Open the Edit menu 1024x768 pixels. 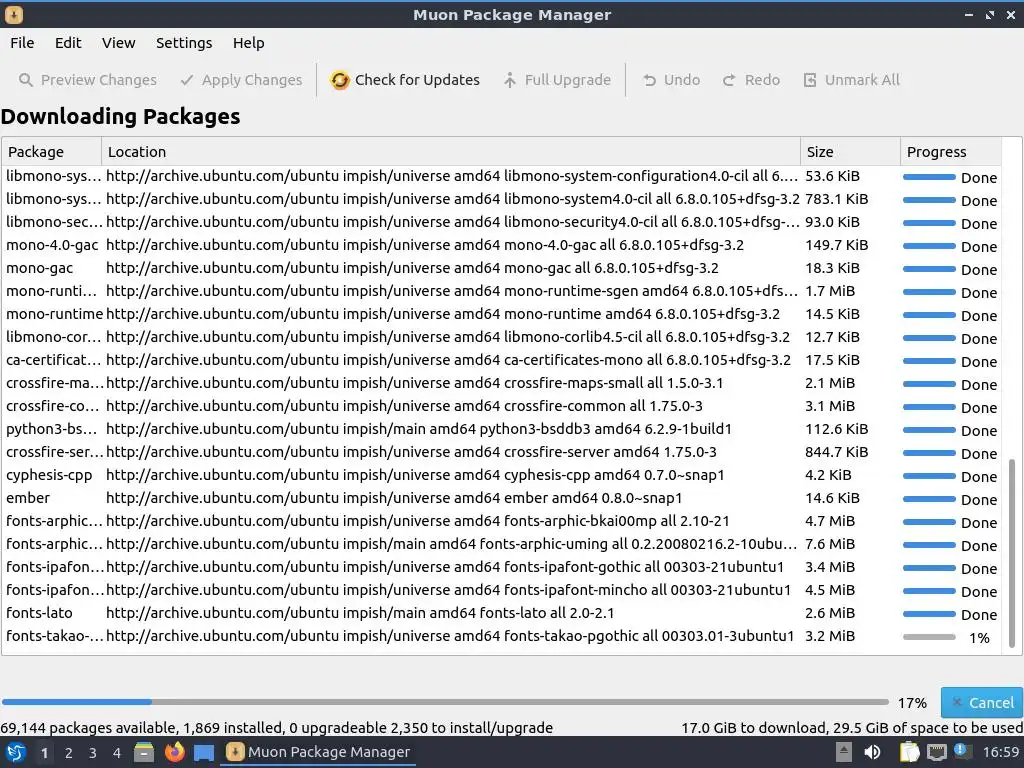68,43
